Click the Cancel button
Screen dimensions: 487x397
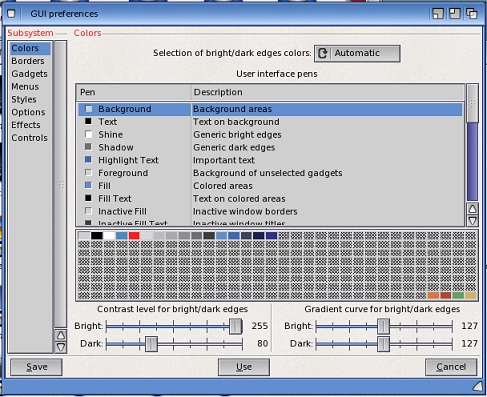pyautogui.click(x=451, y=367)
